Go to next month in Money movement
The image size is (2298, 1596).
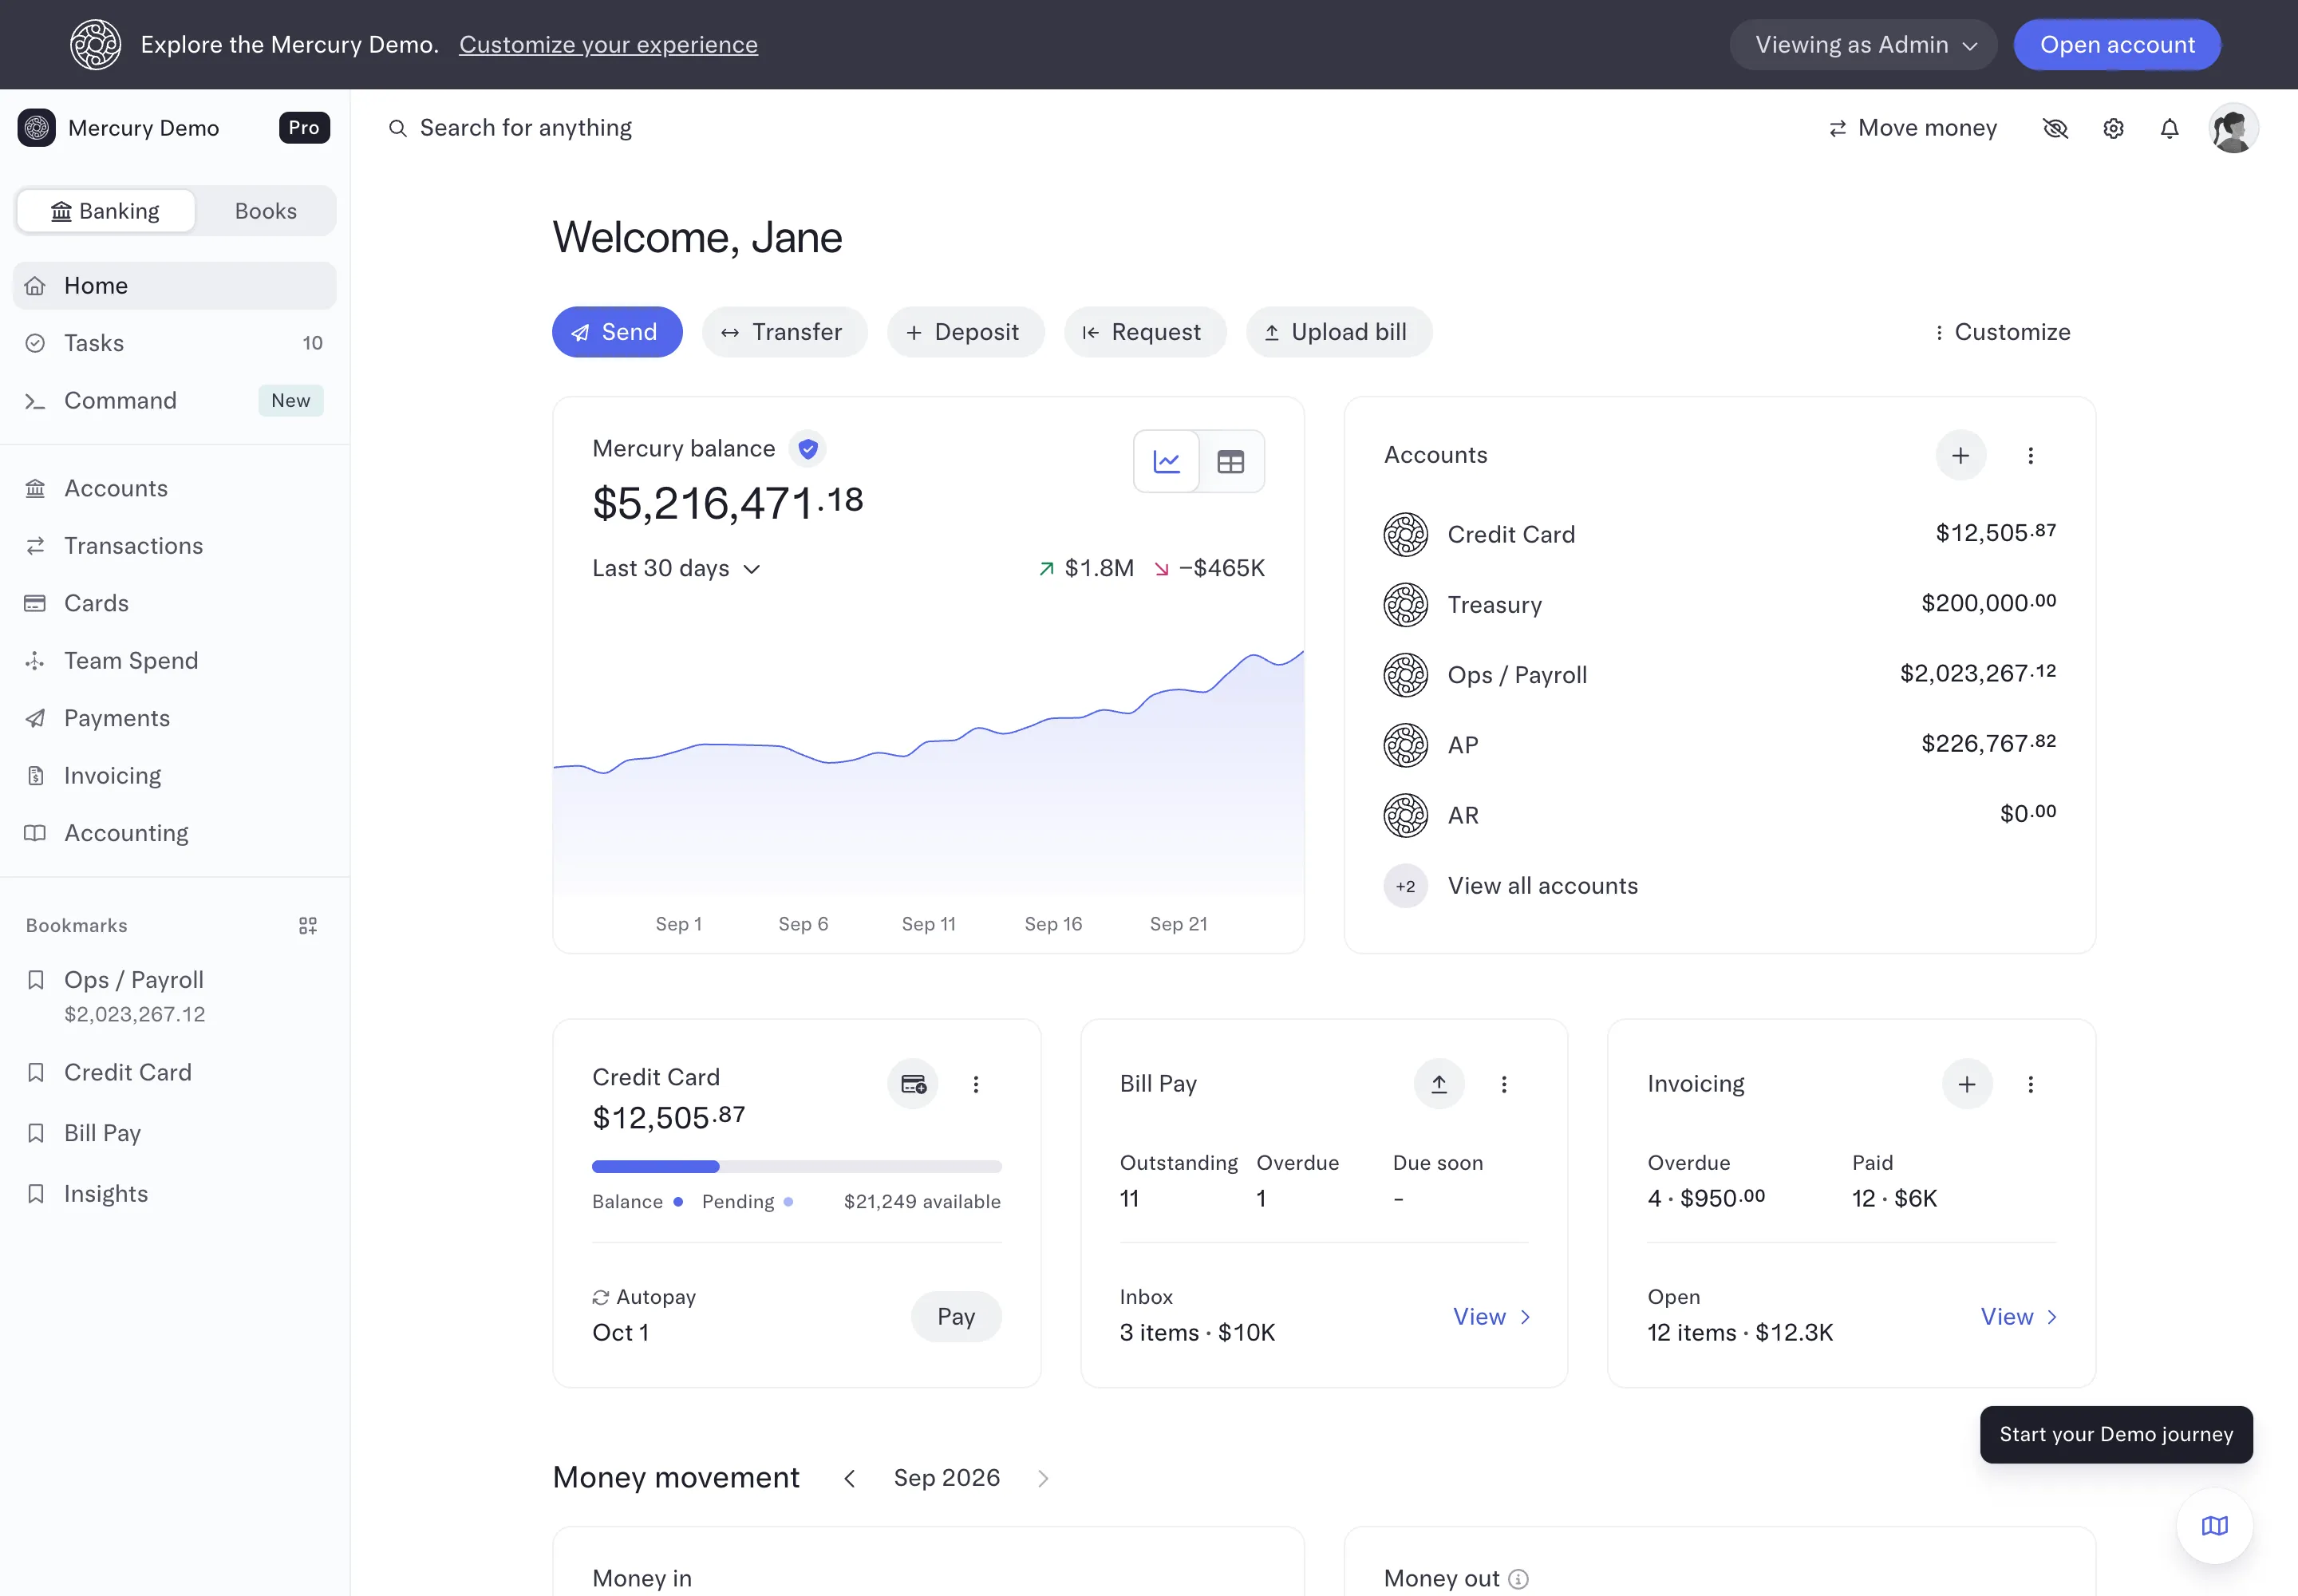(x=1043, y=1478)
